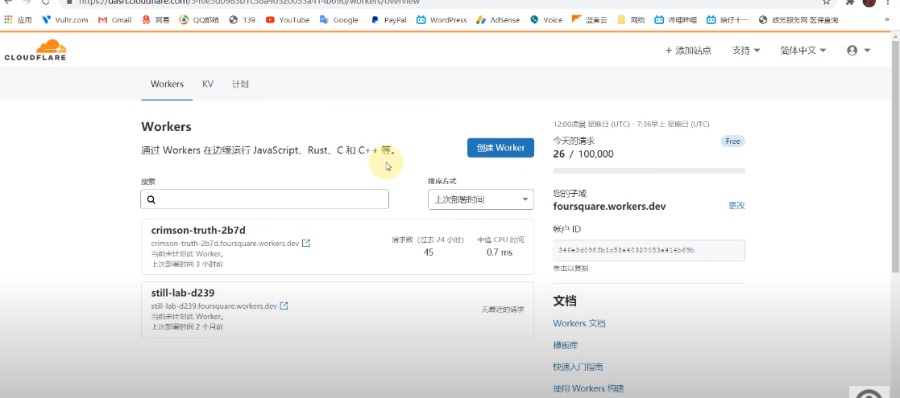Click the magnifier icon in search box
Viewport: 900px width, 398px height.
point(151,200)
